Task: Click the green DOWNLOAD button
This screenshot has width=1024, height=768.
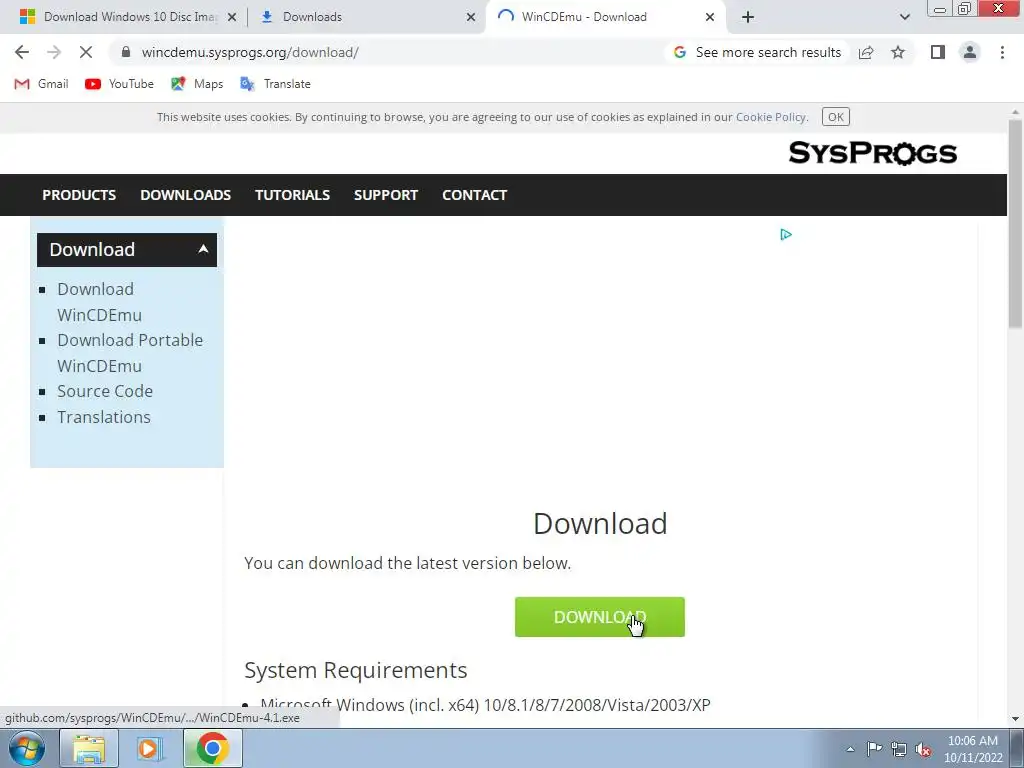Action: click(600, 616)
